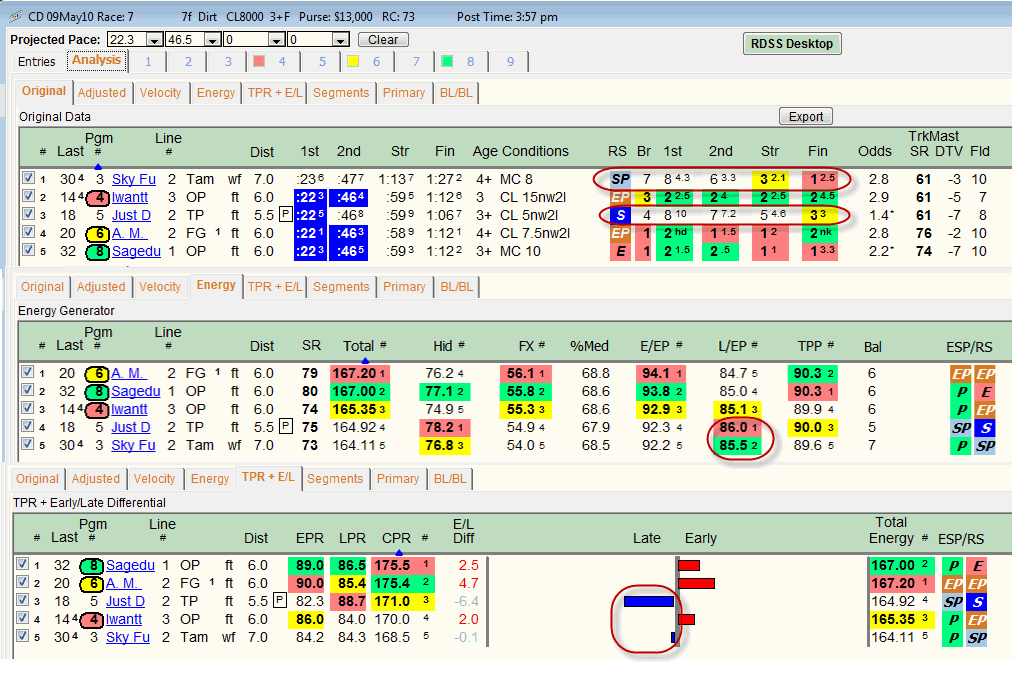Screen dimensions: 1012x699
Task: Click the -6.4 E/L Diff value
Action: (466, 602)
